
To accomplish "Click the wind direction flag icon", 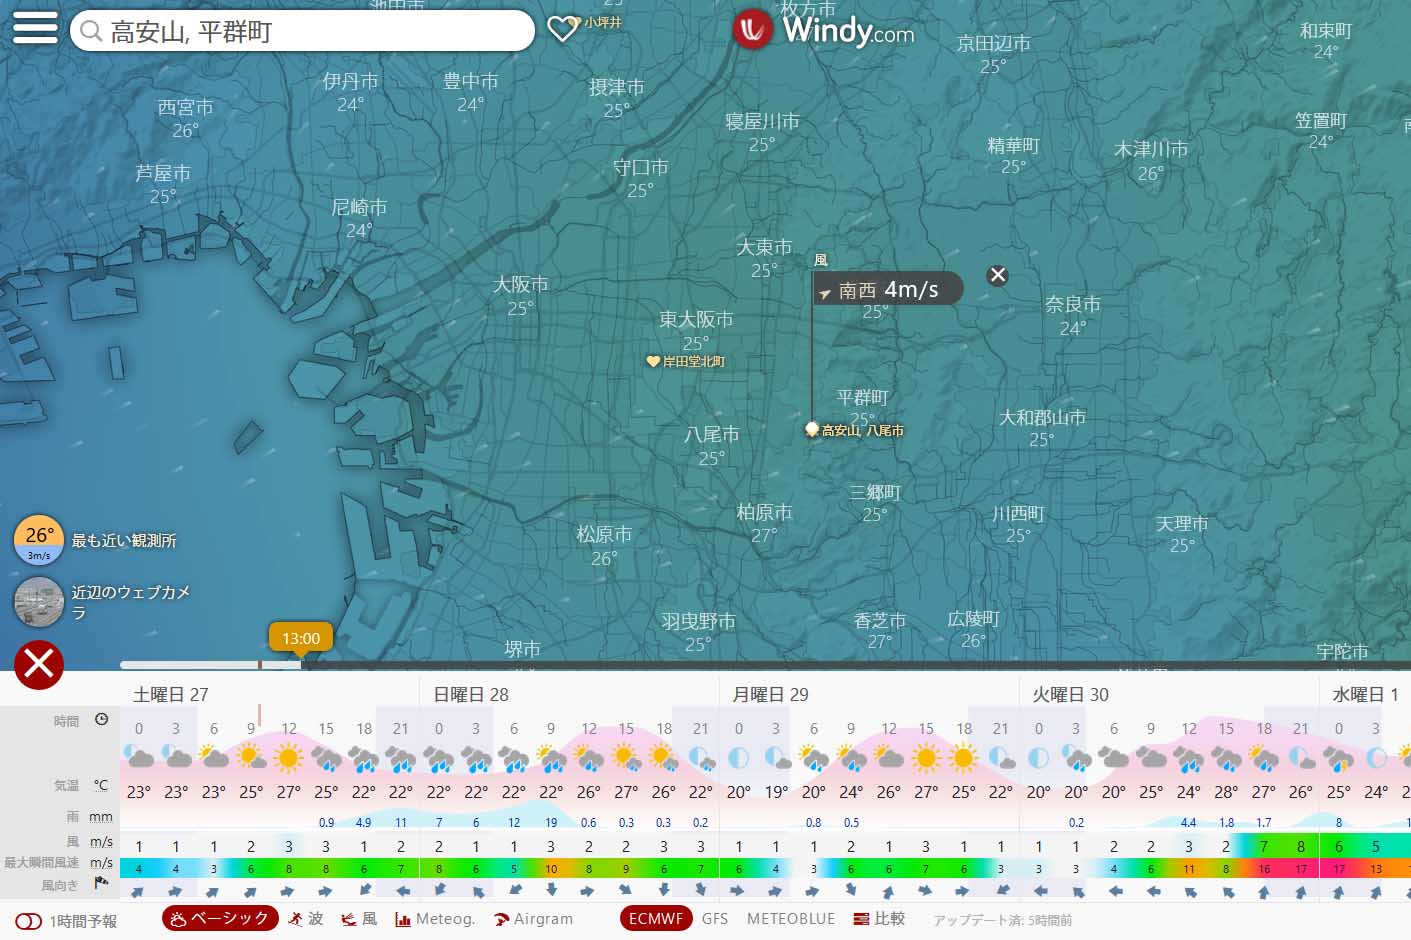I will click(x=101, y=883).
